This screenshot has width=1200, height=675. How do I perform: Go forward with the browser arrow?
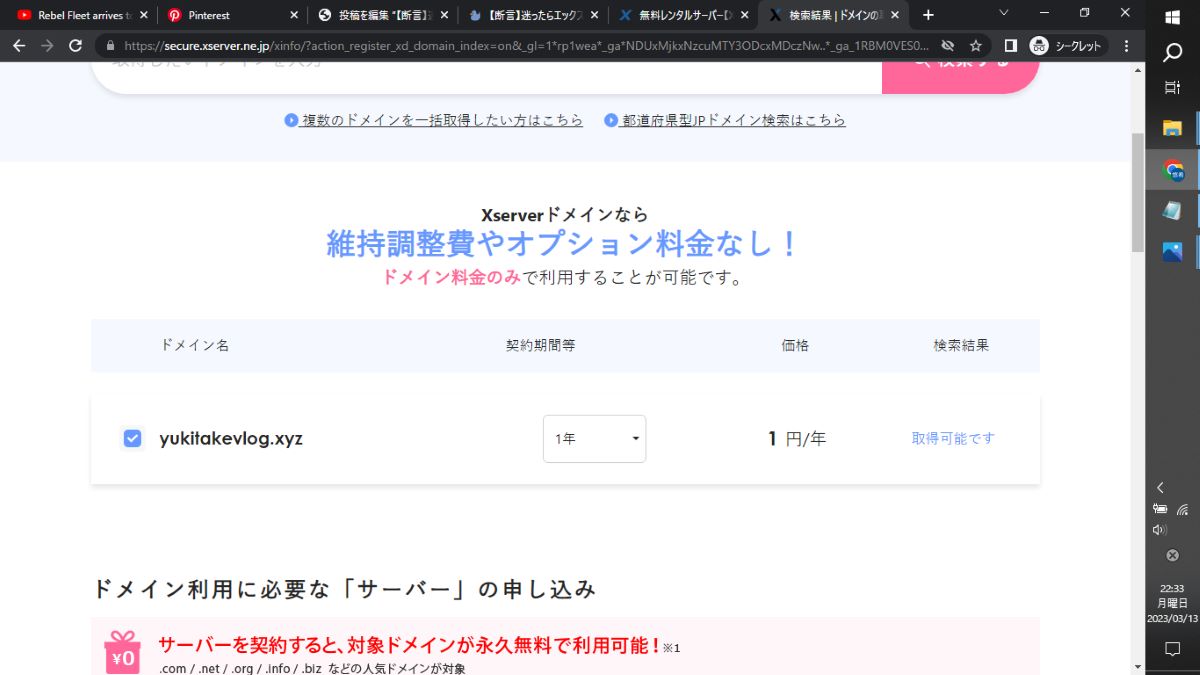click(x=47, y=46)
